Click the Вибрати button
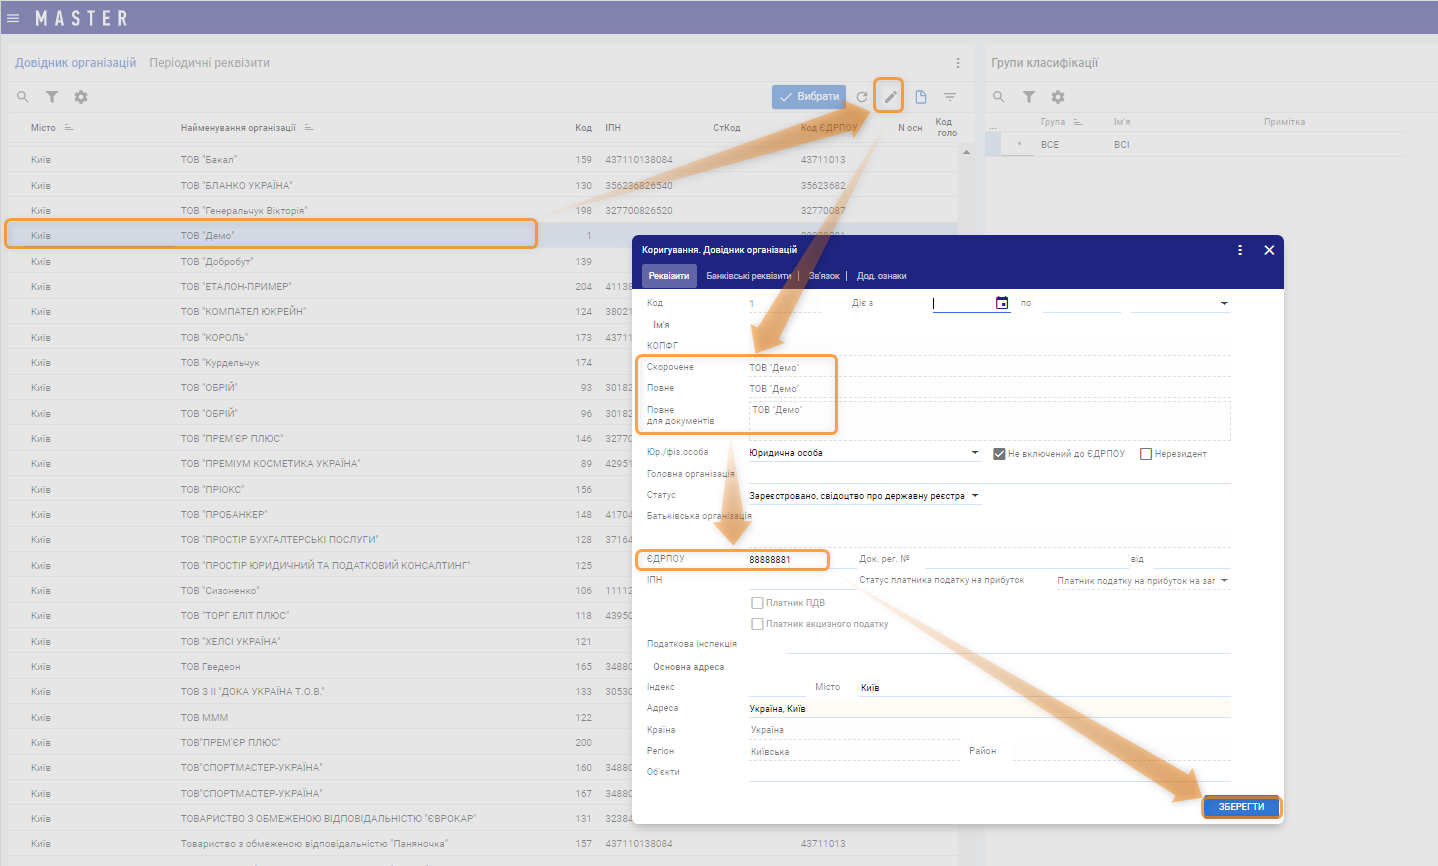This screenshot has height=866, width=1438. click(809, 97)
